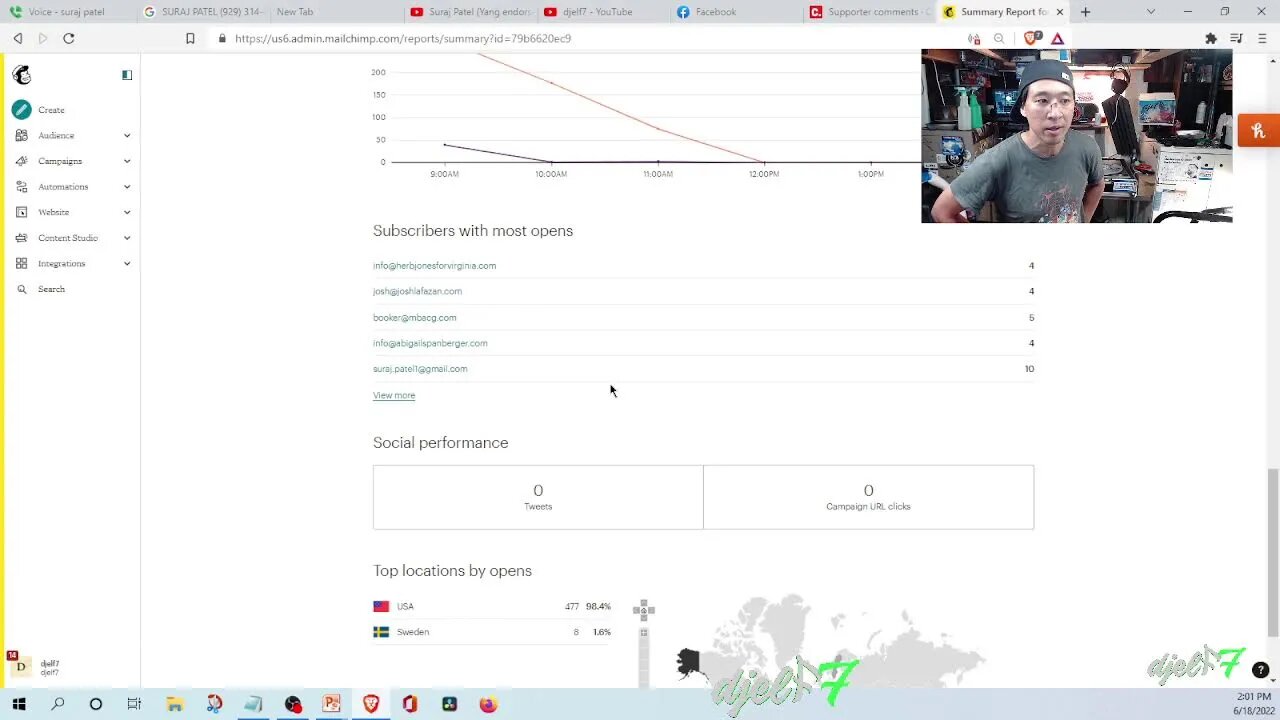Open the djelf7 account menu
This screenshot has width=1280, height=720.
click(x=36, y=667)
